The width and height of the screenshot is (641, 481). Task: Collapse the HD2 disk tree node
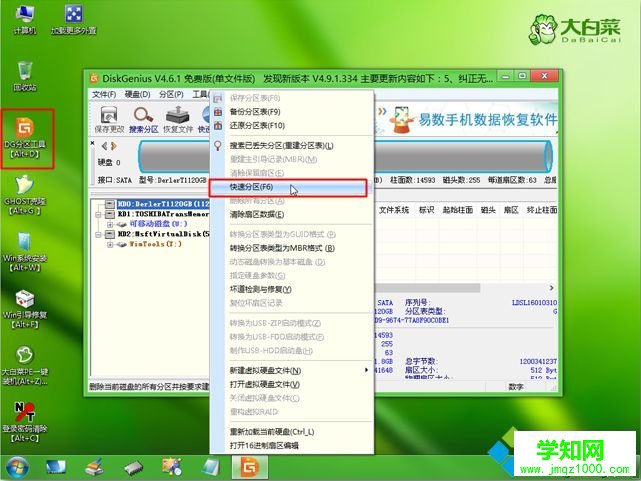(x=98, y=235)
